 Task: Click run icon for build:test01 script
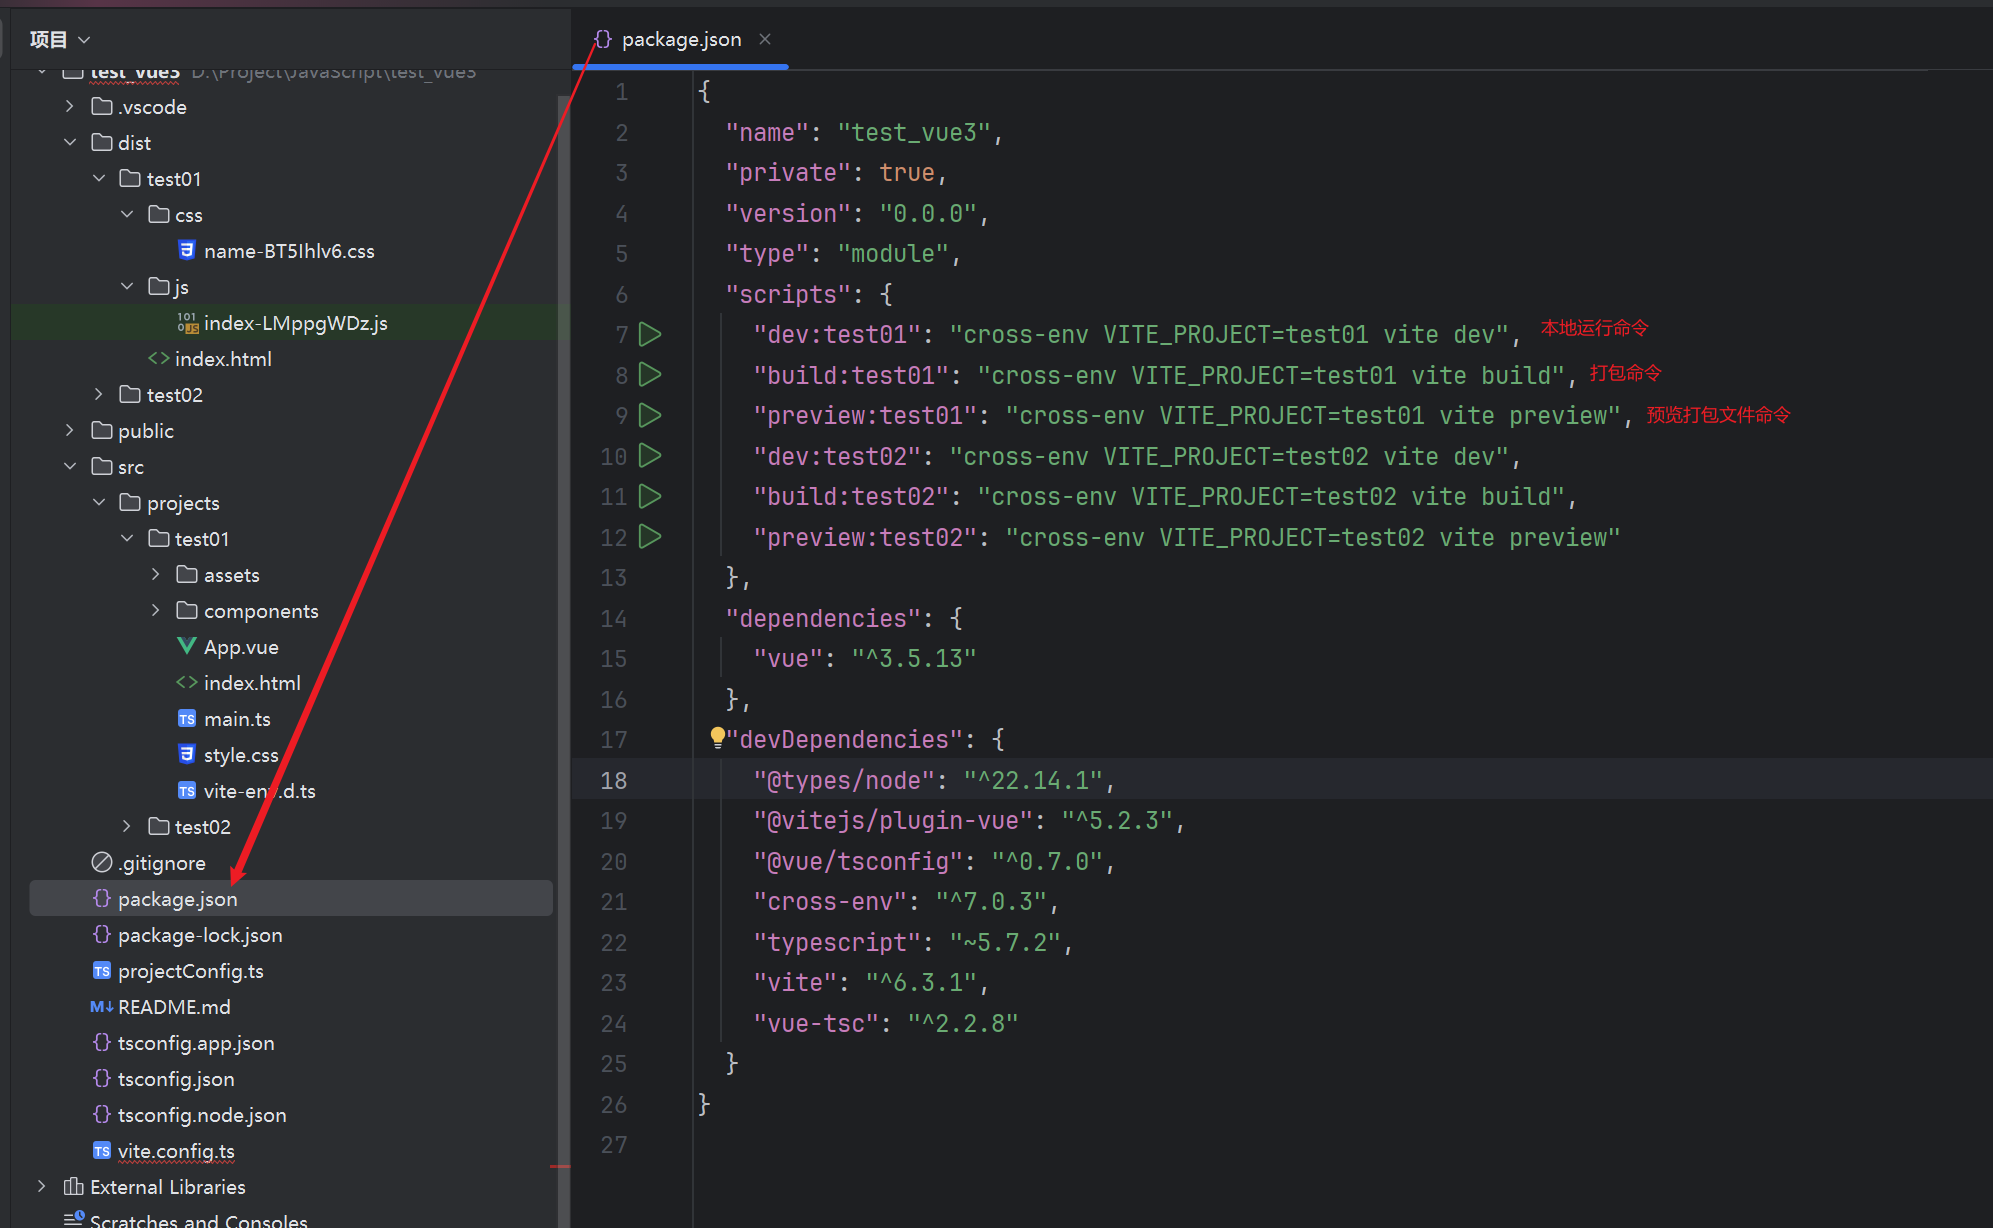pos(650,375)
